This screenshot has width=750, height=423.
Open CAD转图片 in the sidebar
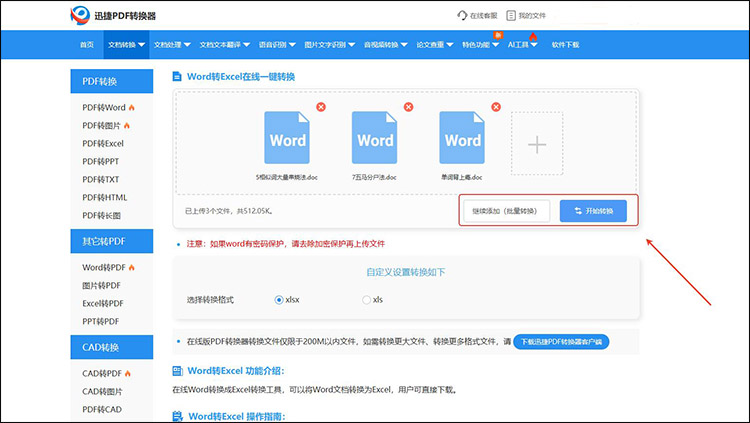(x=102, y=391)
